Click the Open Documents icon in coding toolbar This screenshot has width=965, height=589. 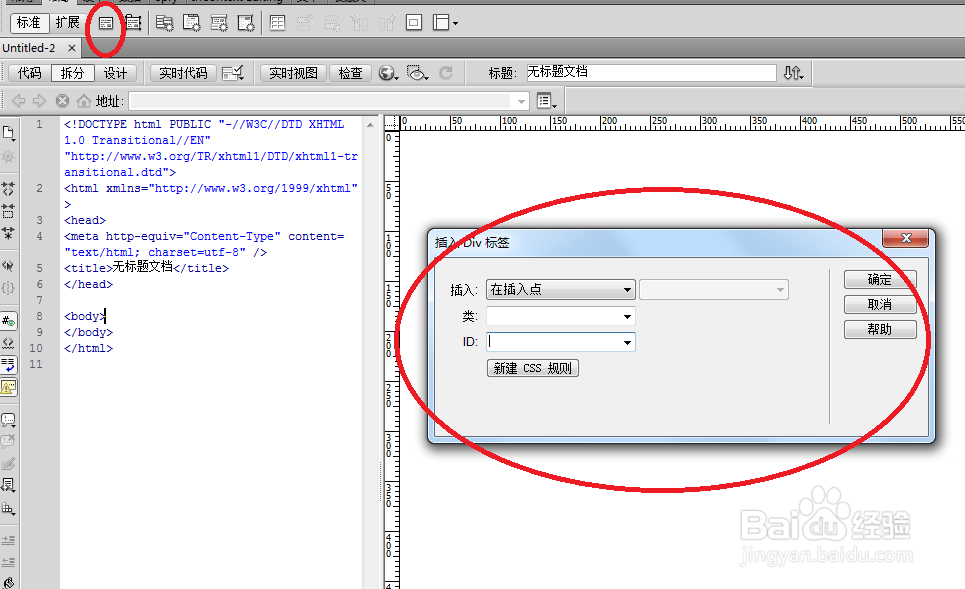point(9,133)
